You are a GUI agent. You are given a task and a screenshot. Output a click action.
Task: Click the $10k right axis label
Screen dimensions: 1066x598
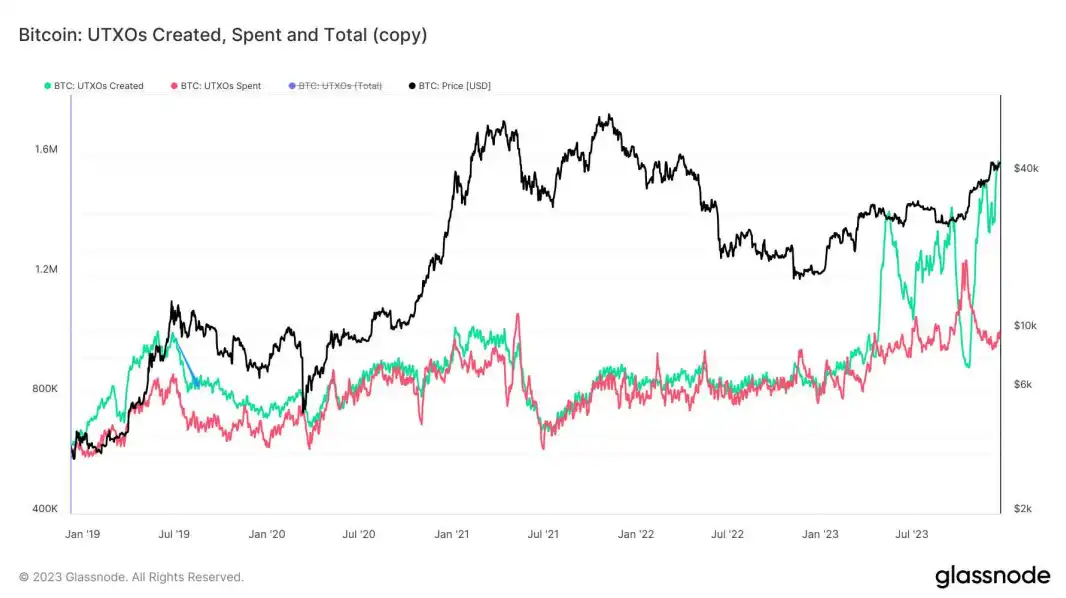(1025, 326)
